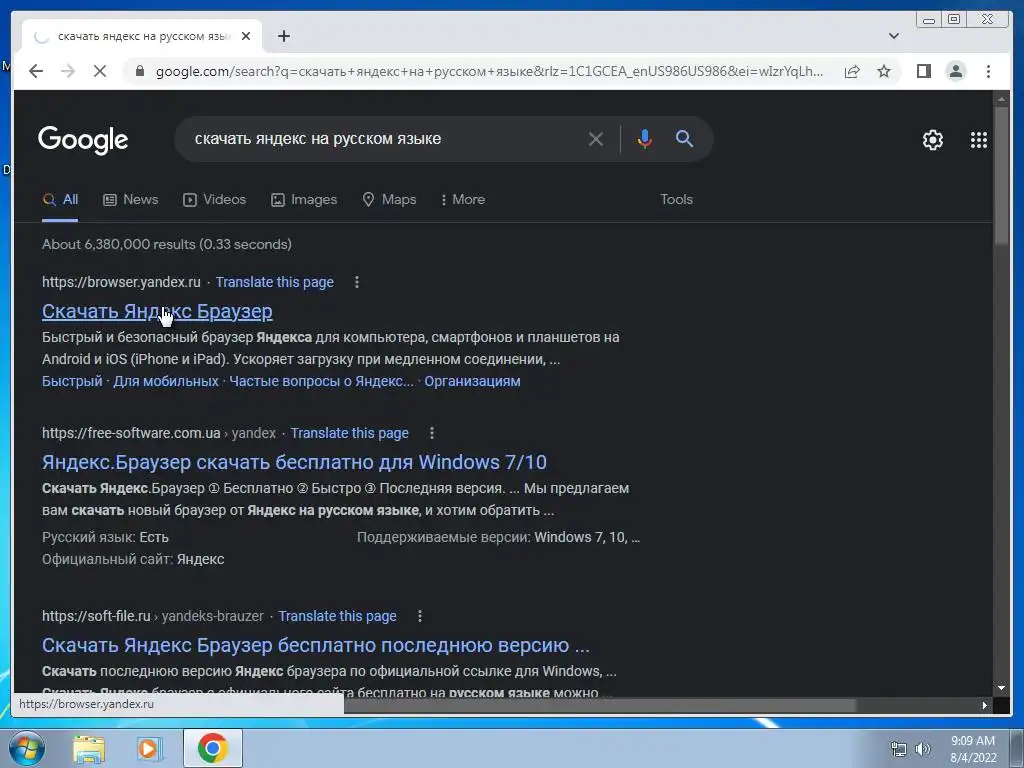Open options for free-software.com.ua result

tap(432, 433)
